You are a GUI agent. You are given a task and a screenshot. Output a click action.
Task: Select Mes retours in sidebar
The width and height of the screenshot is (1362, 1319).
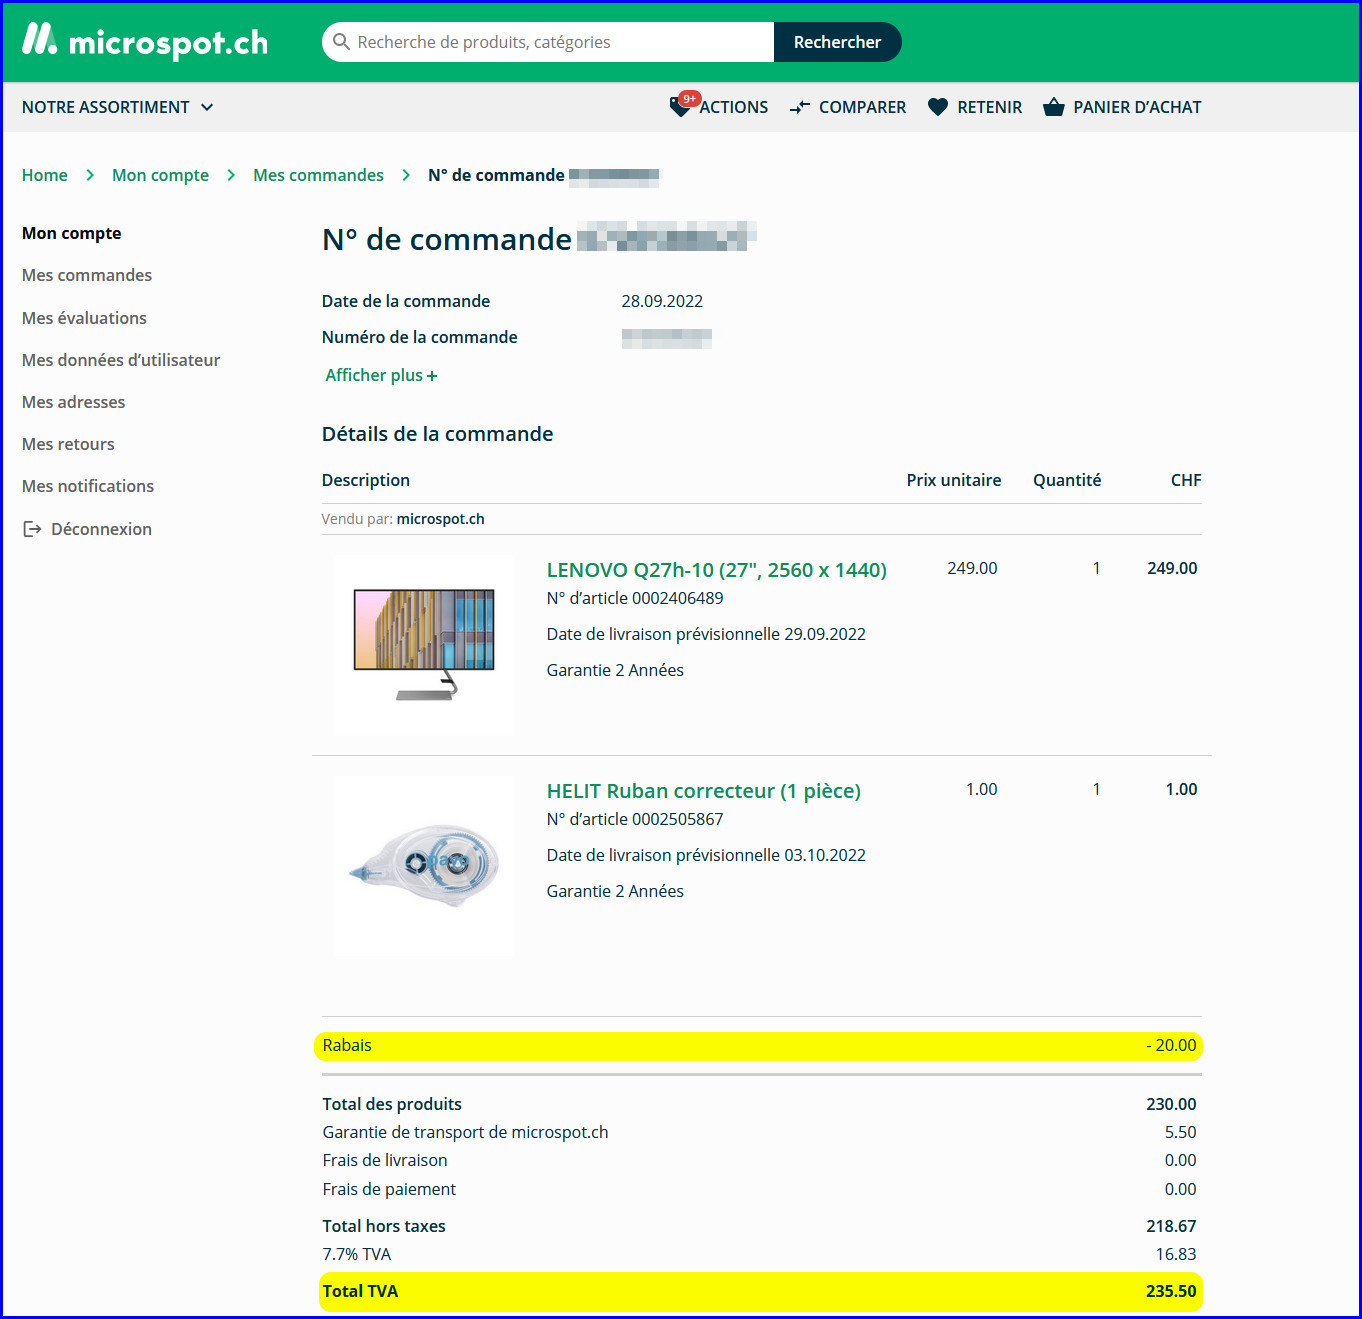(x=68, y=444)
